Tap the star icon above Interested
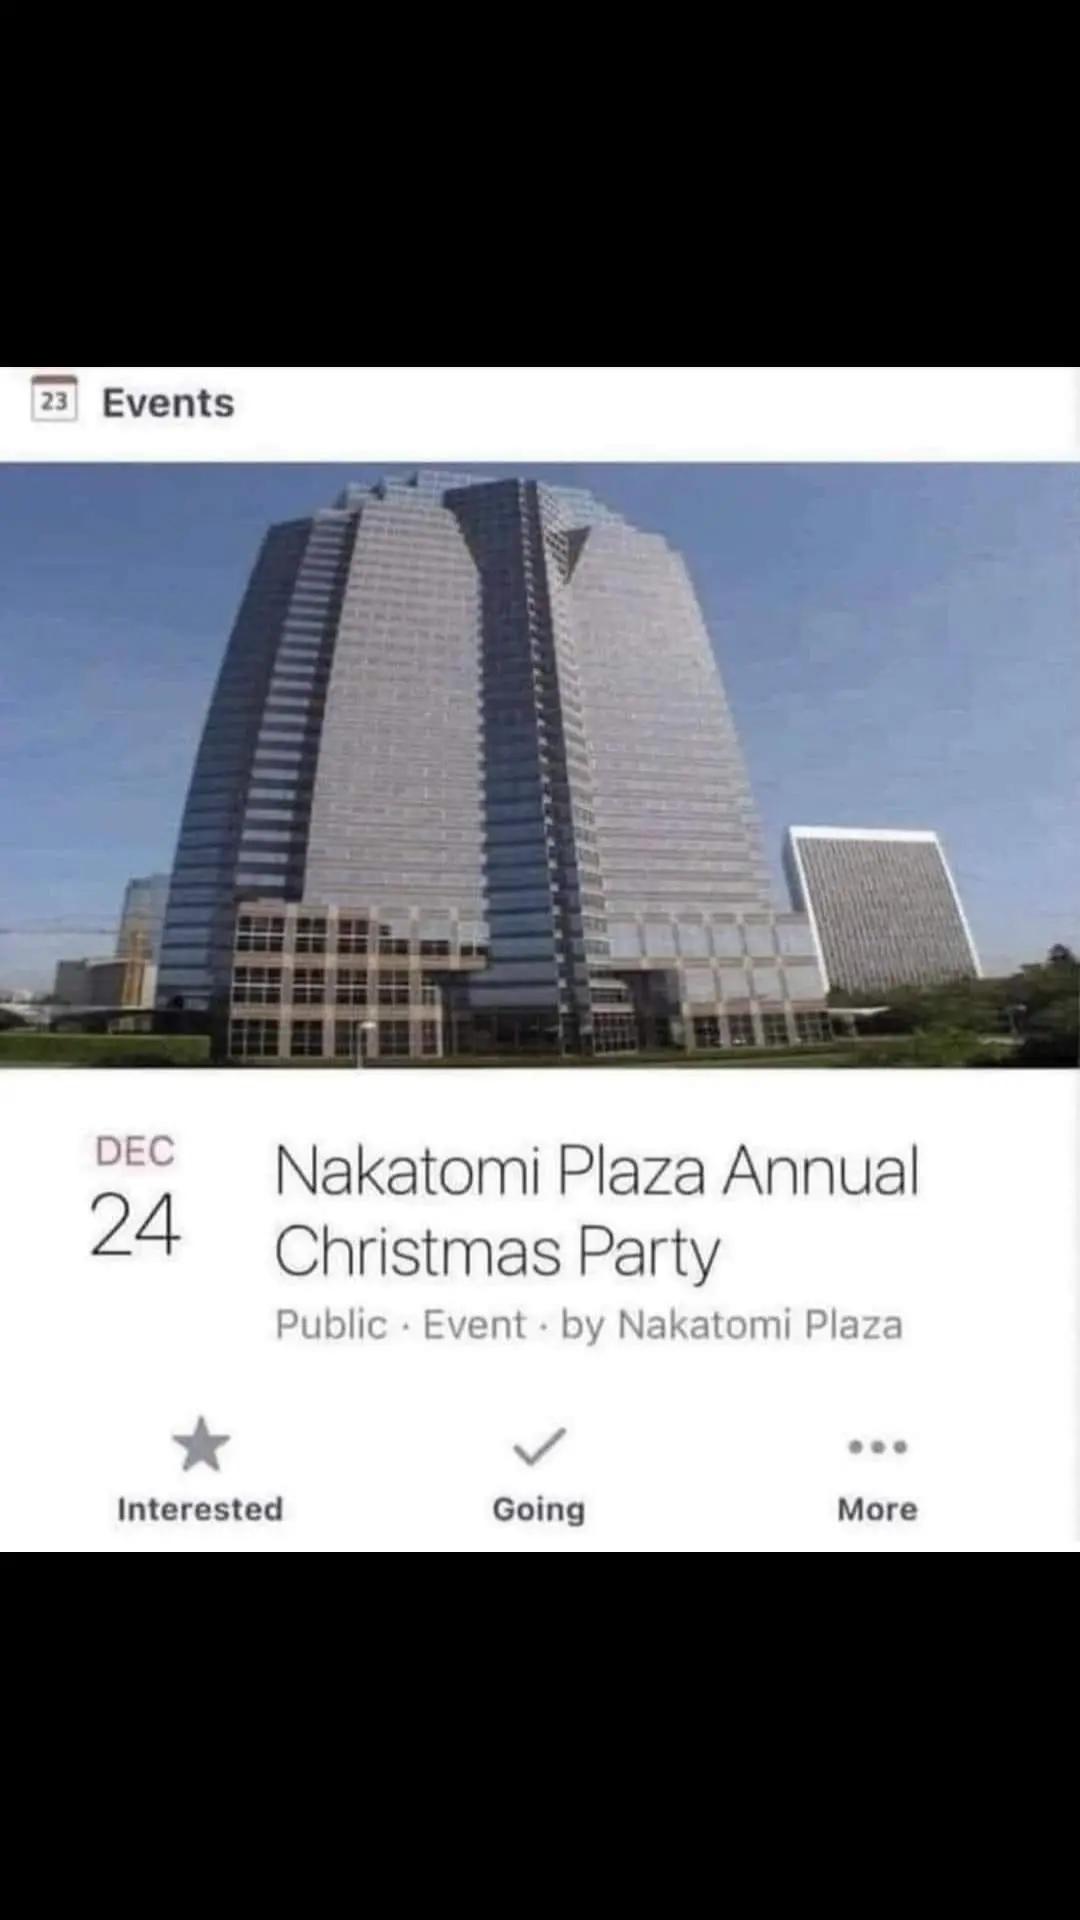Image resolution: width=1080 pixels, height=1920 pixels. 201,1445
